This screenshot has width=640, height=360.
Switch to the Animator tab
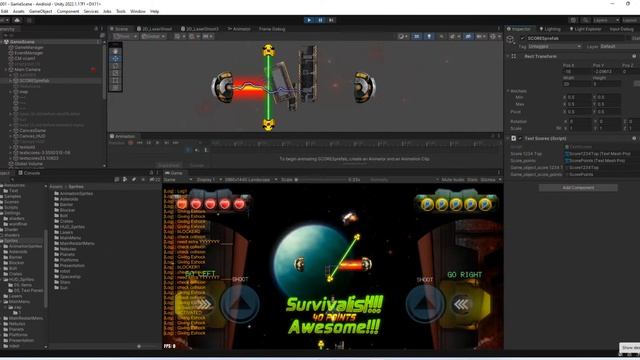click(x=239, y=29)
